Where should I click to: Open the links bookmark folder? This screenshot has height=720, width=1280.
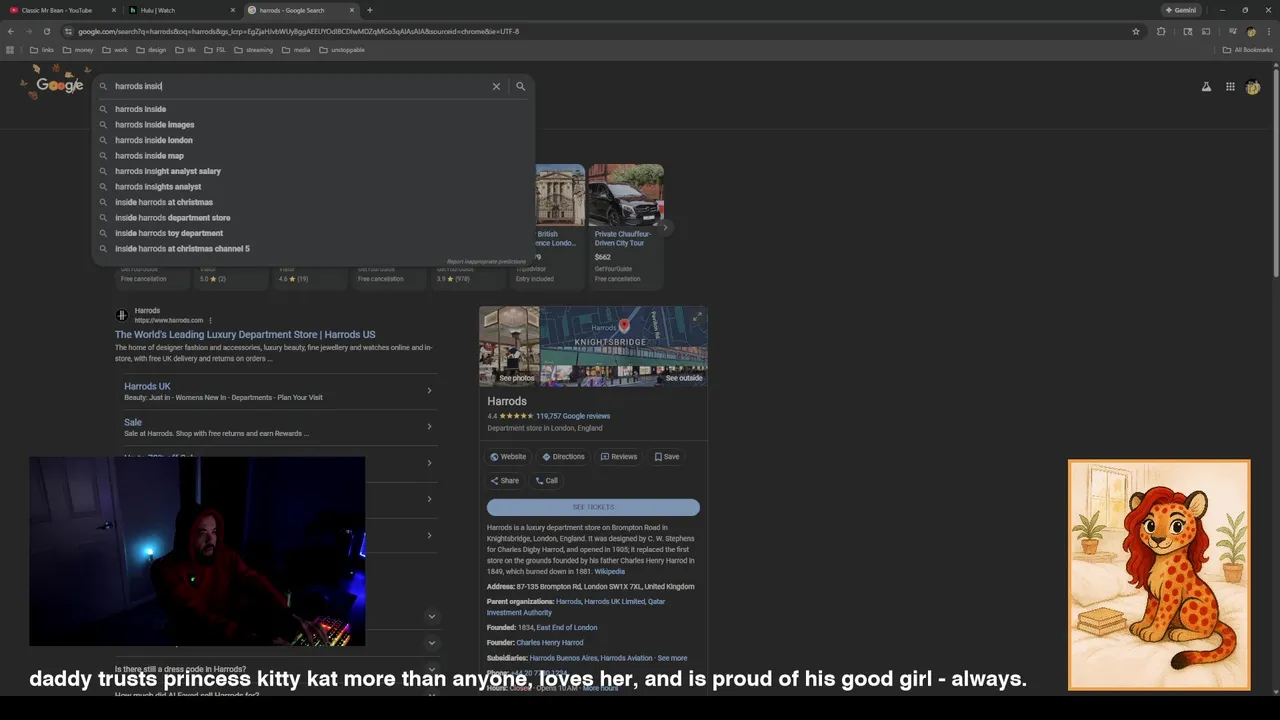[42, 50]
